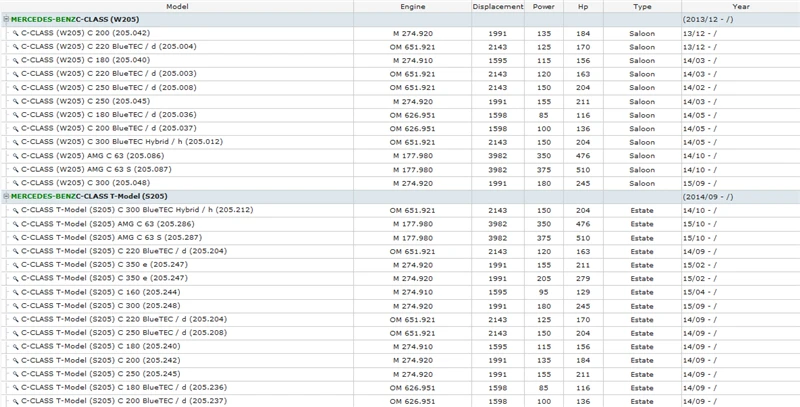This screenshot has width=800, height=407.
Task: Click displacement 3982 in W205 AMG C 63 row
Action: 497,156
